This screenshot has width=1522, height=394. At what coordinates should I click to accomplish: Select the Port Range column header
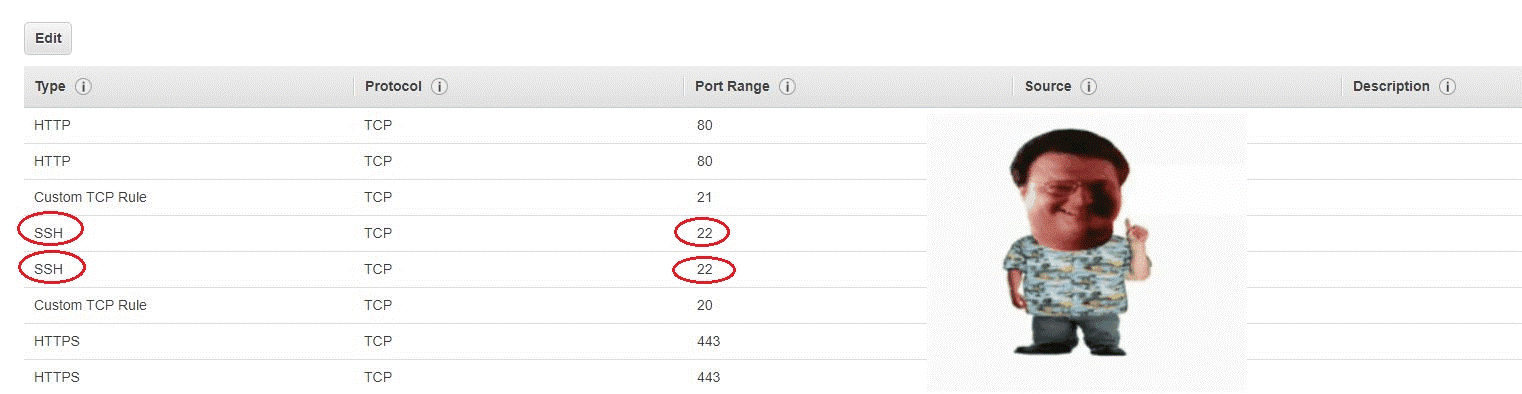click(x=732, y=87)
